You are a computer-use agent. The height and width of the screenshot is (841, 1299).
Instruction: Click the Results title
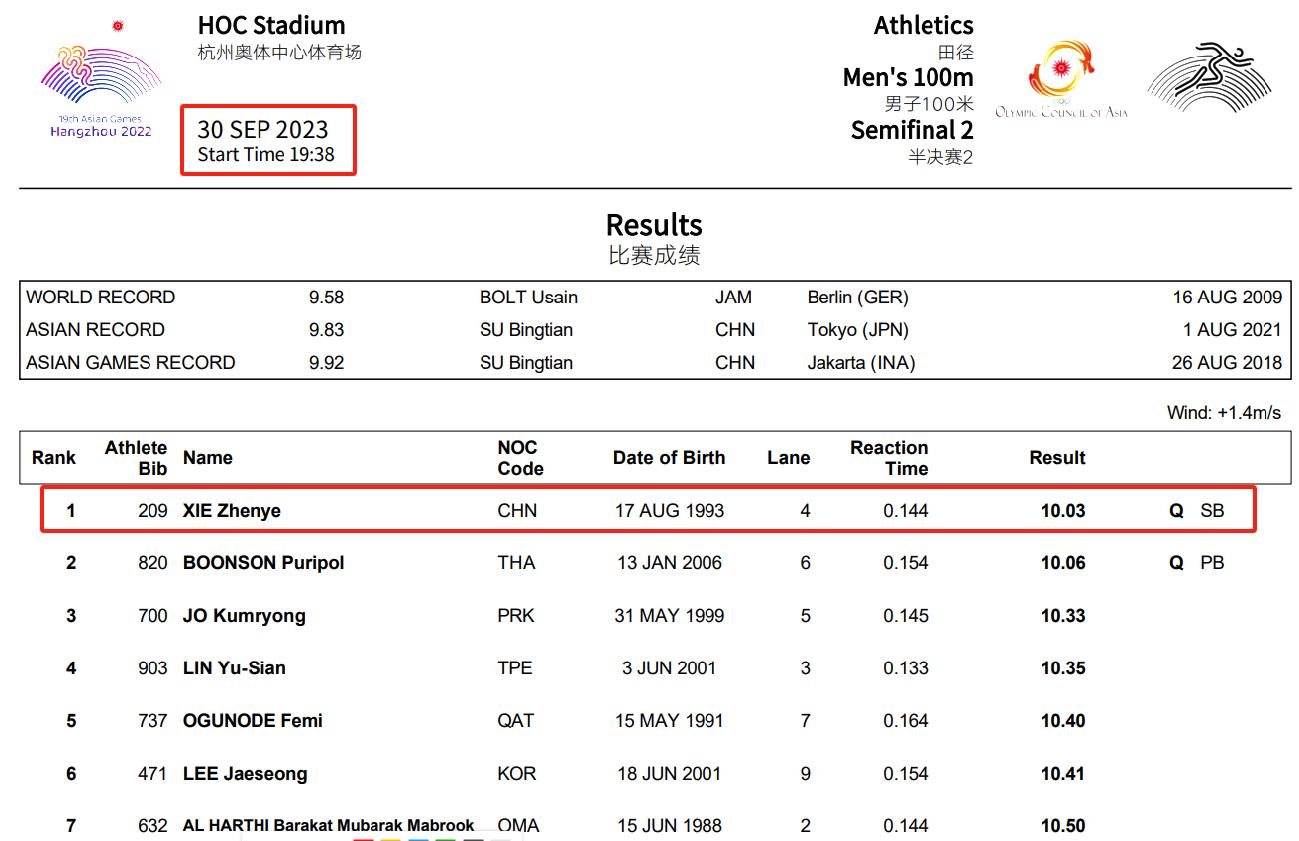[654, 224]
